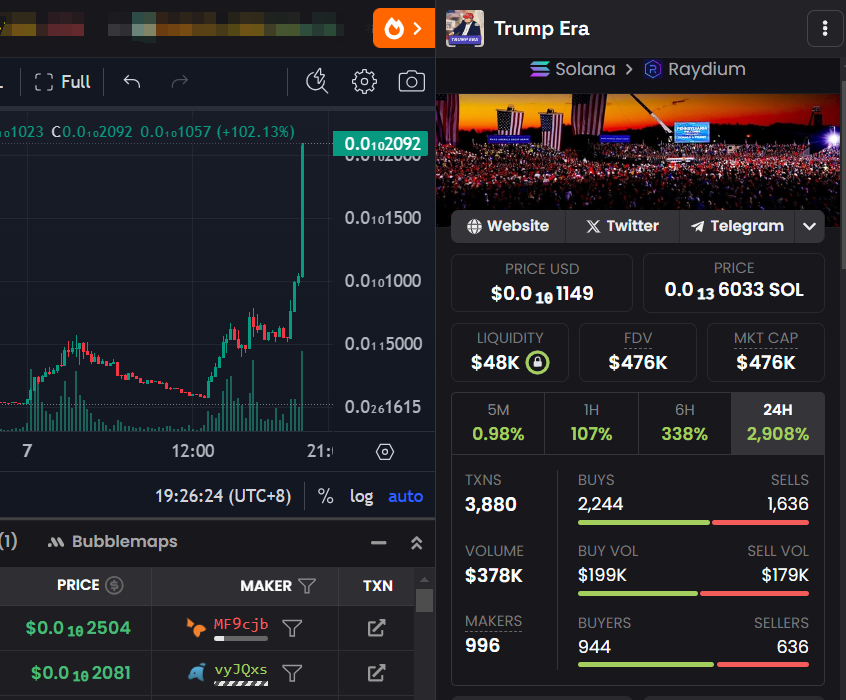Viewport: 846px width, 700px height.
Task: Select the 5M timeframe tab
Action: tap(498, 423)
